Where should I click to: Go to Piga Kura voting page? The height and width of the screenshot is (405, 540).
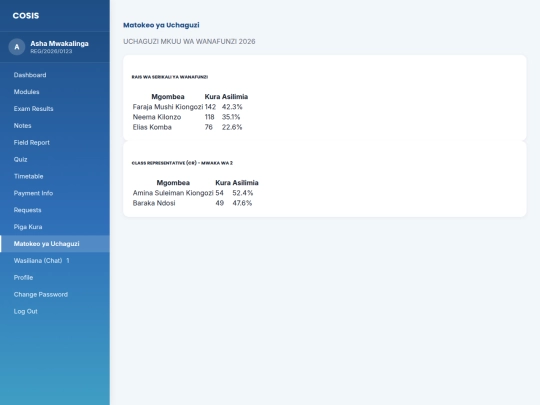click(x=55, y=227)
